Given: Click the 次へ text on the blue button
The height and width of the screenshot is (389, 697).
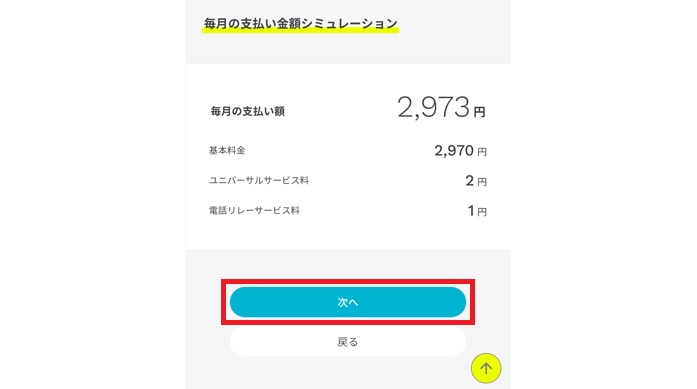Looking at the screenshot, I should click(x=348, y=302).
